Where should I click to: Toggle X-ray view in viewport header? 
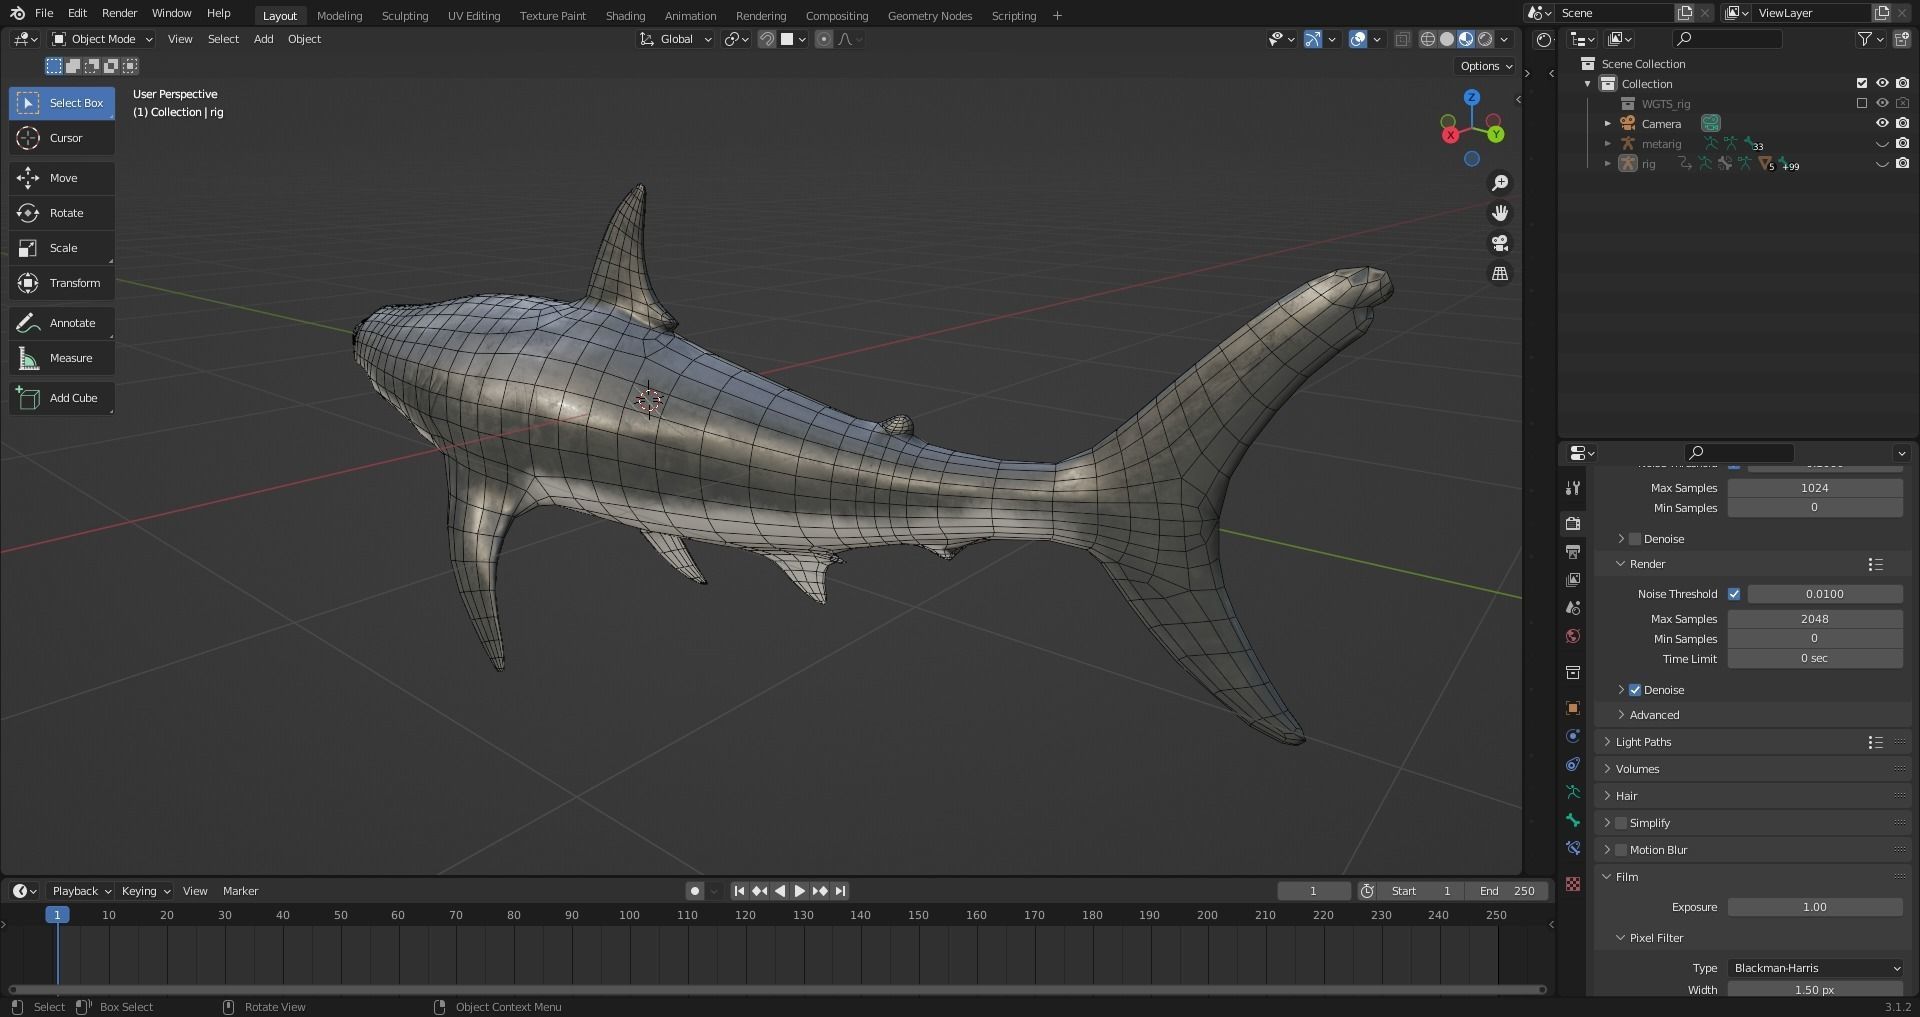coord(1402,39)
